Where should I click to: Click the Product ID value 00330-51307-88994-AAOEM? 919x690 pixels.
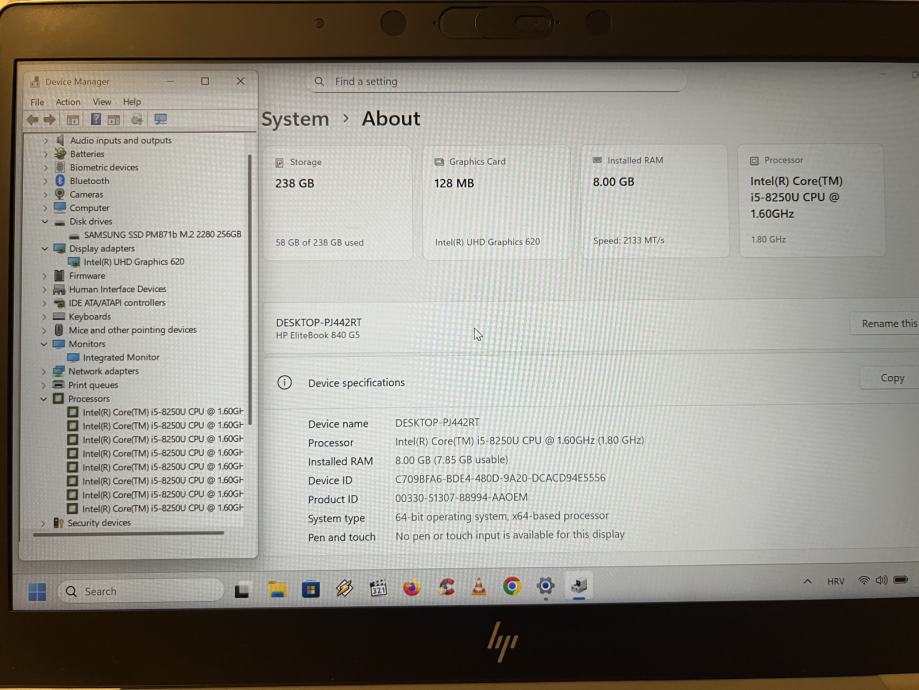point(461,498)
